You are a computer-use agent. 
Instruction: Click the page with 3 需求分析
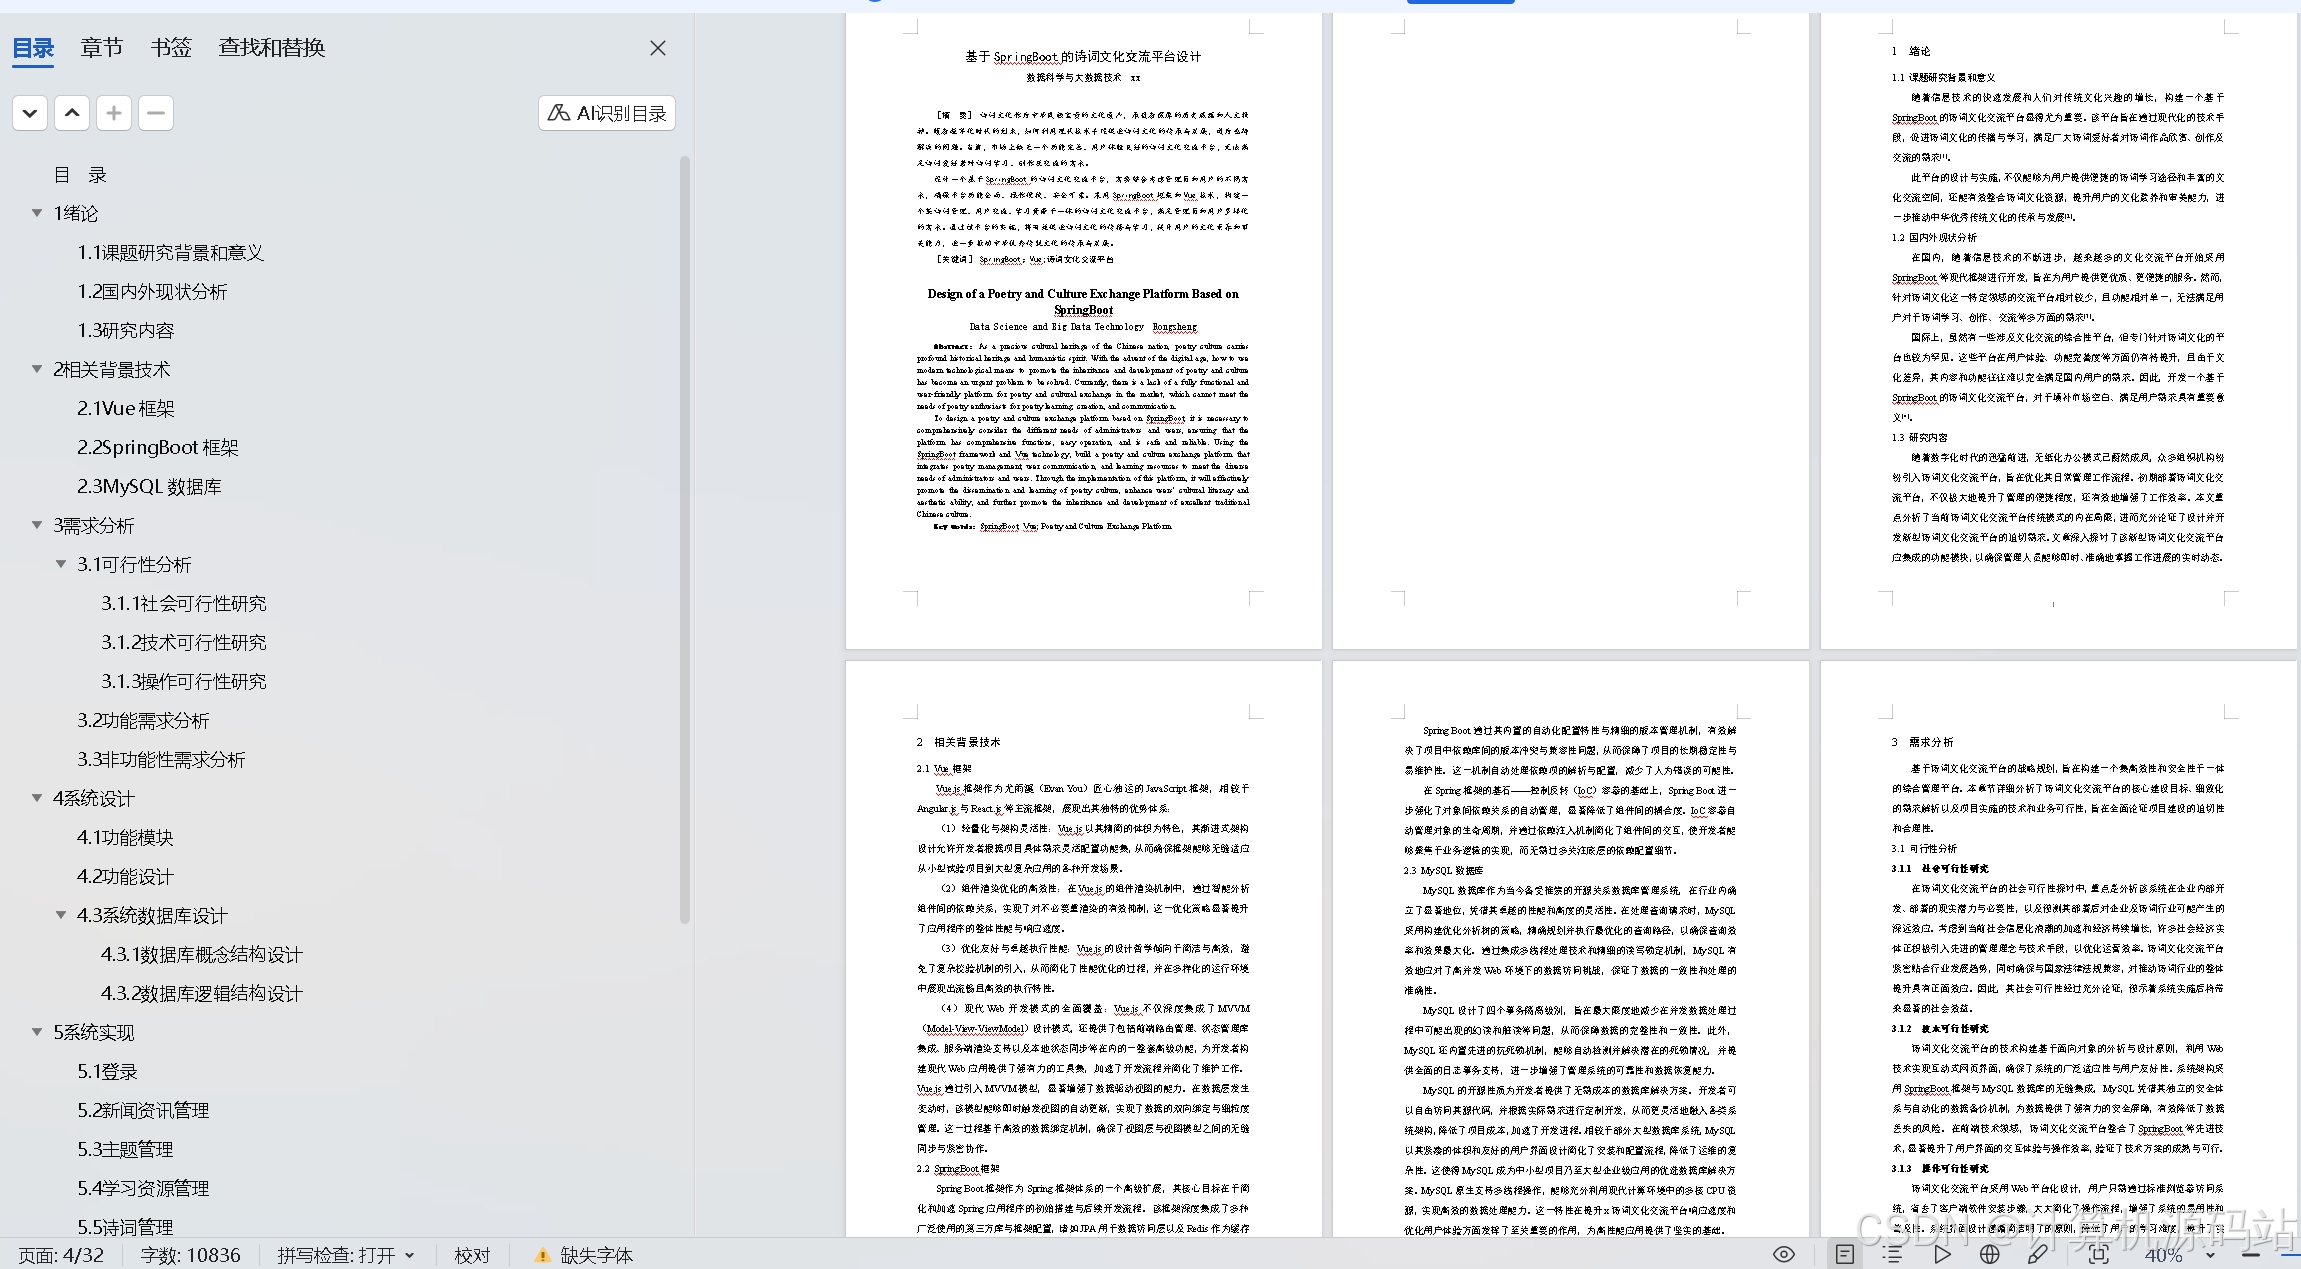[2058, 949]
